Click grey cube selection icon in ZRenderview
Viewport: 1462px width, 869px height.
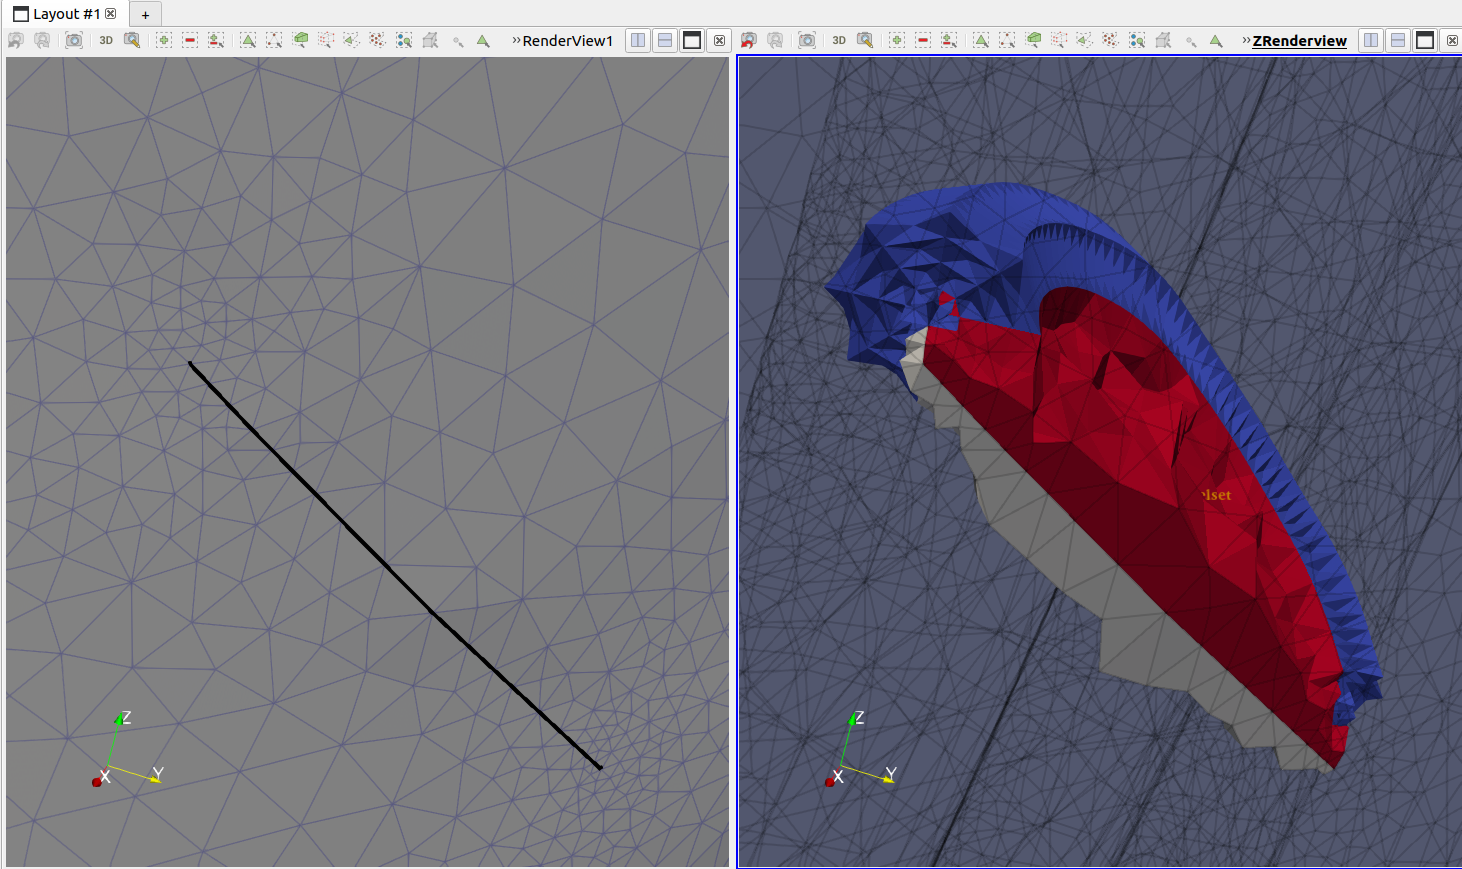coord(1163,40)
